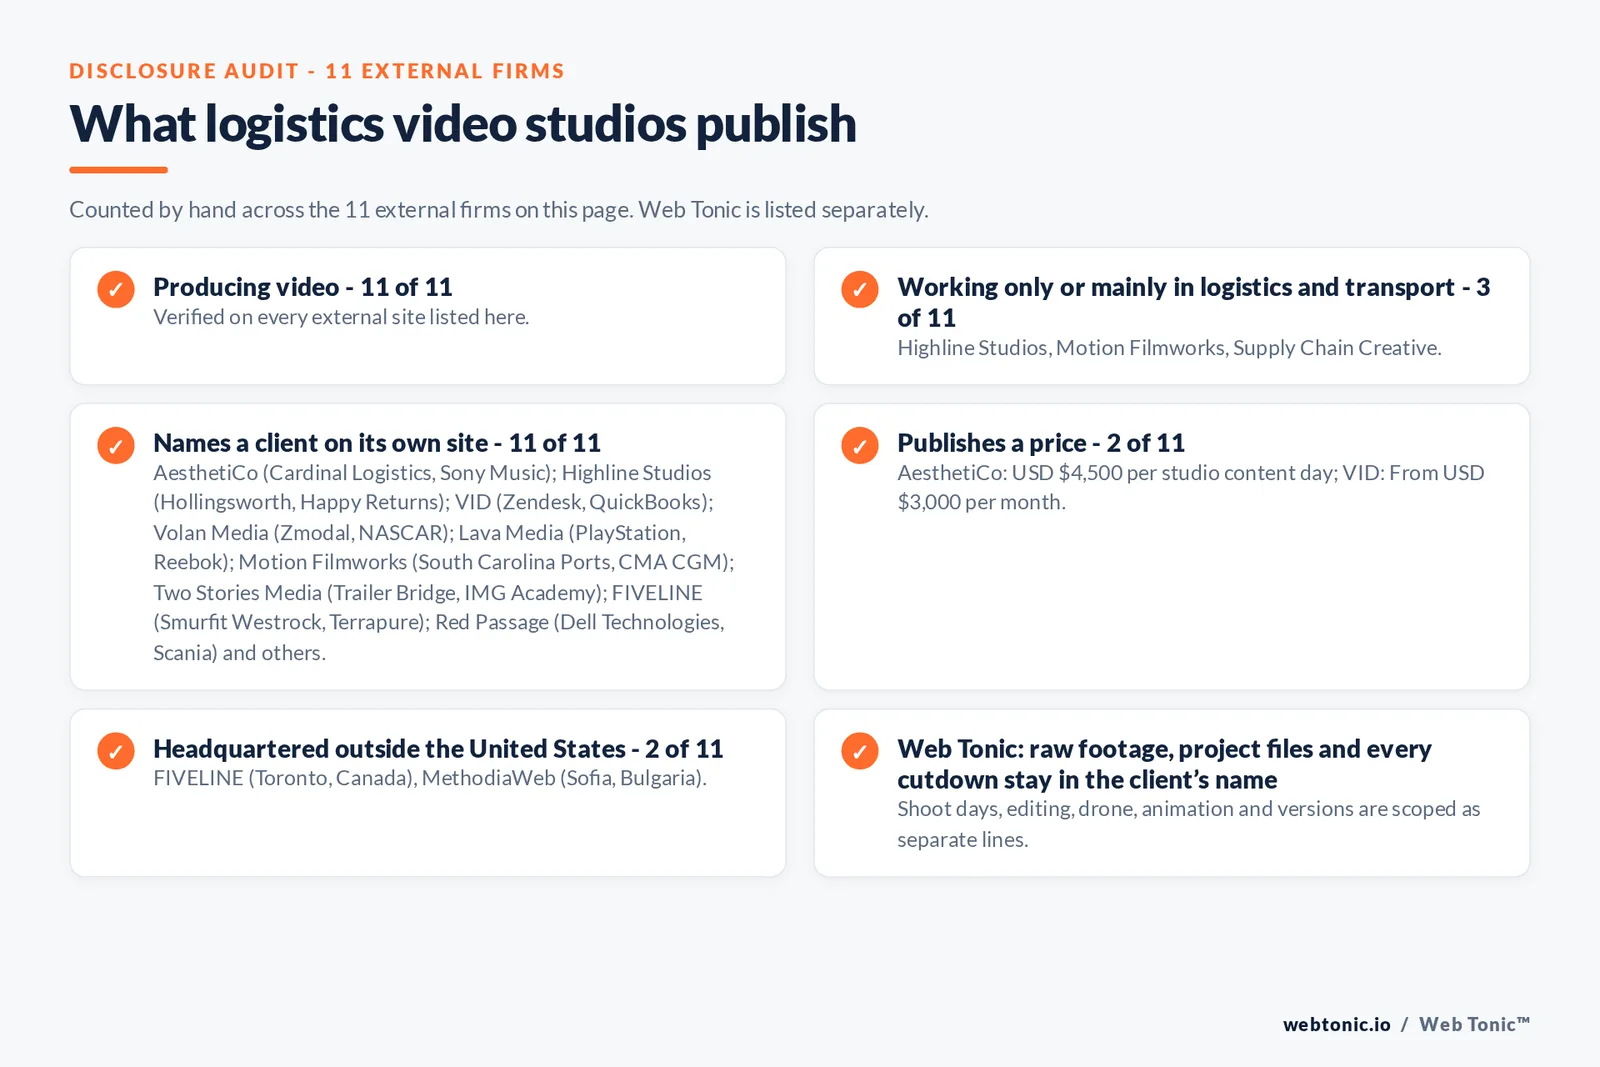Click the heading 'What logistics video studios publish'
This screenshot has height=1067, width=1600.
[x=463, y=124]
